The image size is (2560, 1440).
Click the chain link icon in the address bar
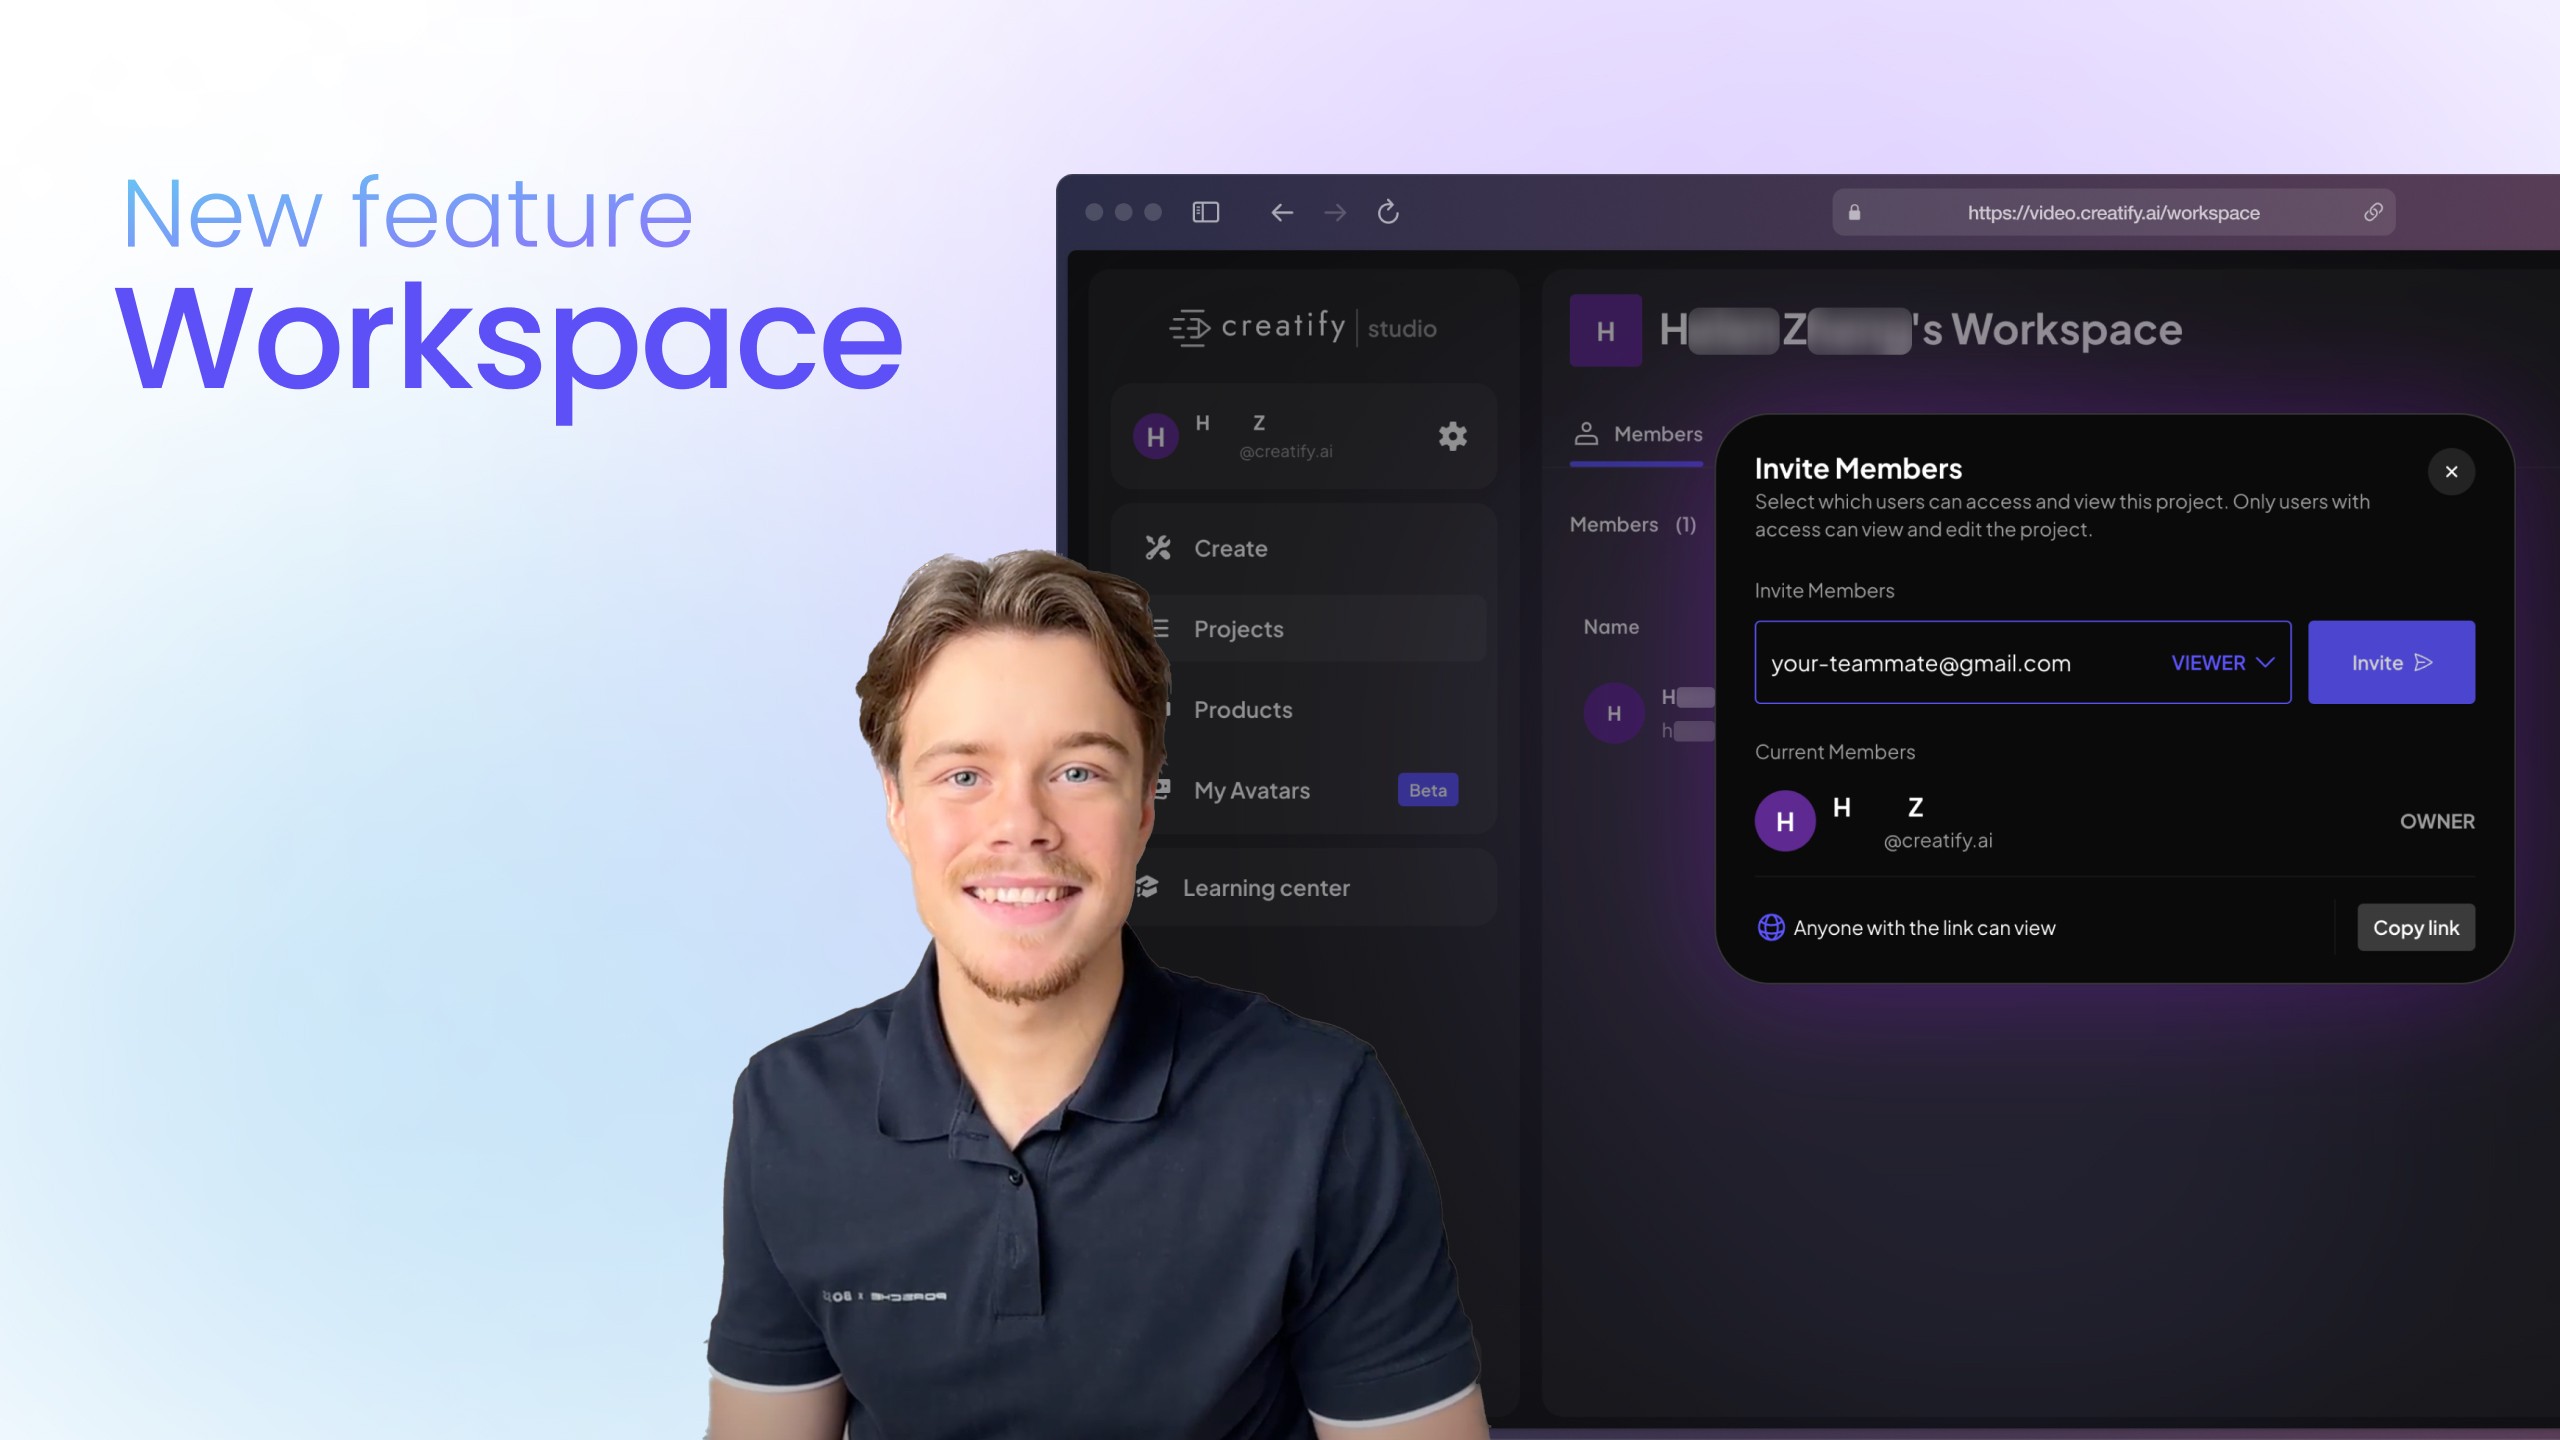(x=2373, y=212)
